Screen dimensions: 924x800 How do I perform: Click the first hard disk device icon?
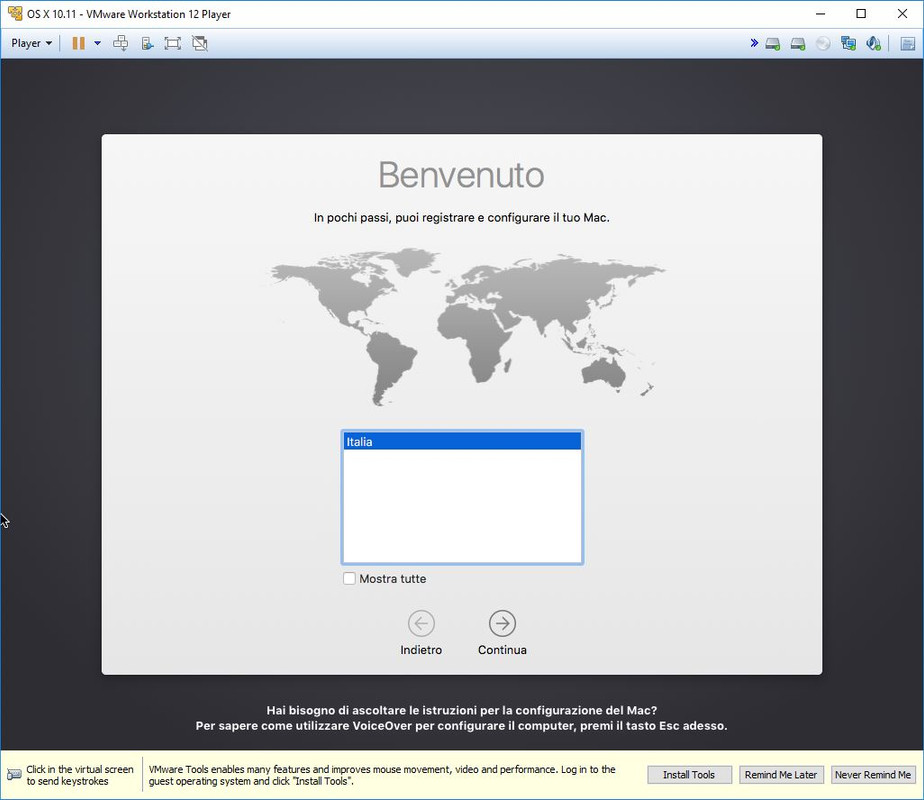point(773,44)
